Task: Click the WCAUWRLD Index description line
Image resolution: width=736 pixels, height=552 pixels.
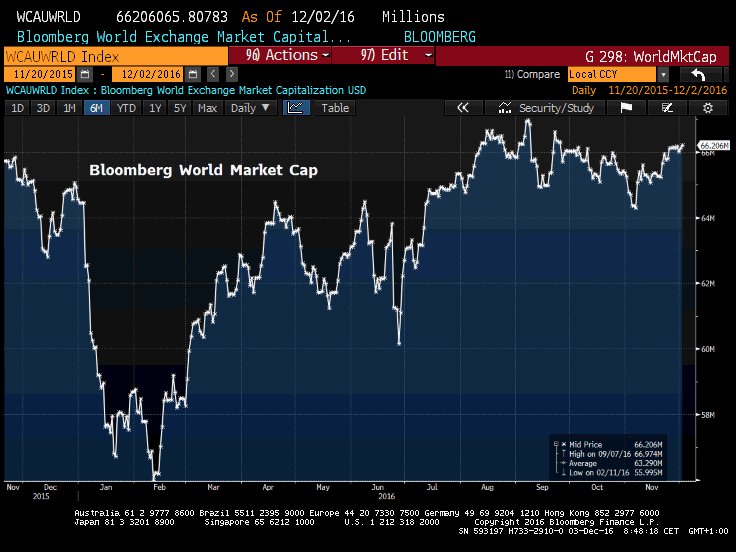Action: pyautogui.click(x=186, y=90)
